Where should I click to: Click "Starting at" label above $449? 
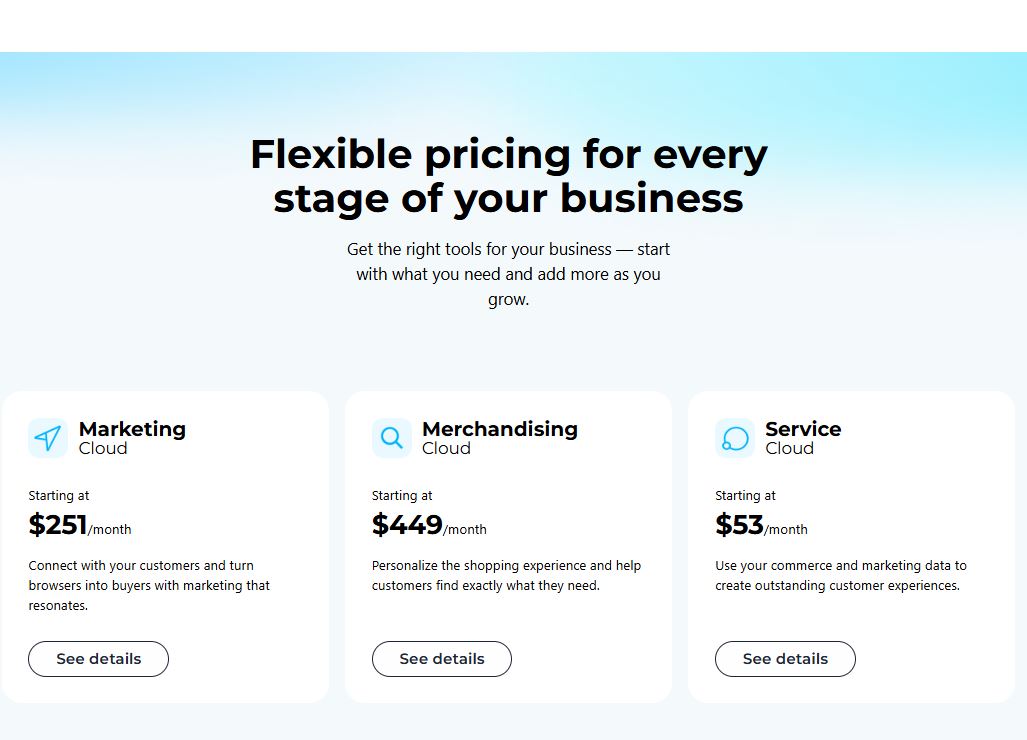(402, 495)
